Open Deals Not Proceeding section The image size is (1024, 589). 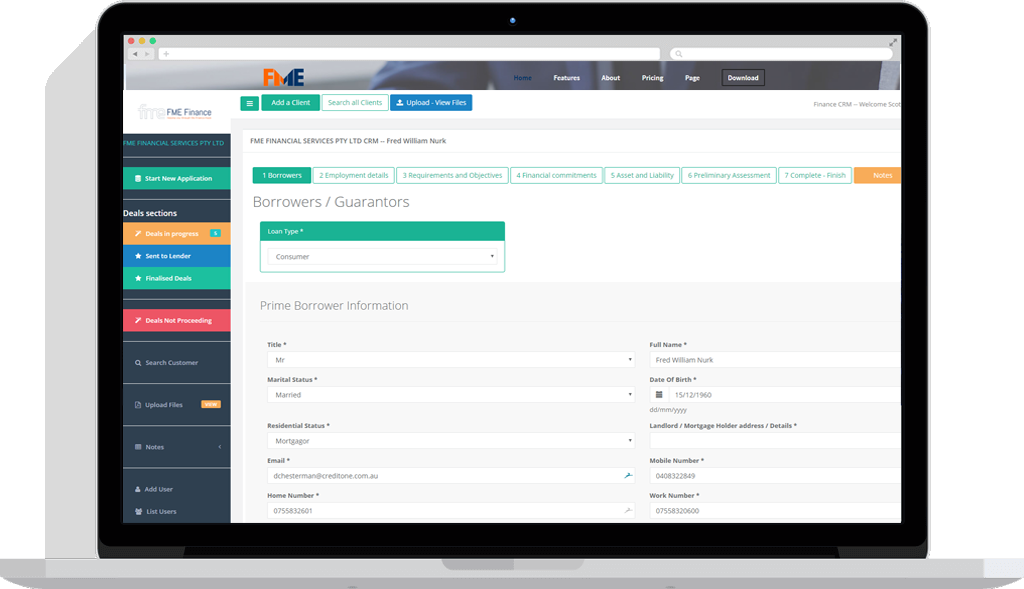click(x=176, y=321)
